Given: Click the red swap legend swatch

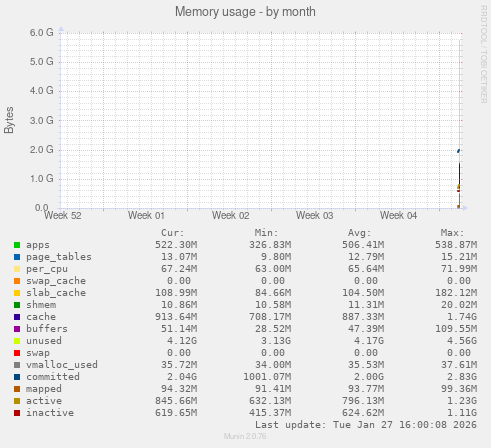Looking at the screenshot, I should tap(17, 353).
